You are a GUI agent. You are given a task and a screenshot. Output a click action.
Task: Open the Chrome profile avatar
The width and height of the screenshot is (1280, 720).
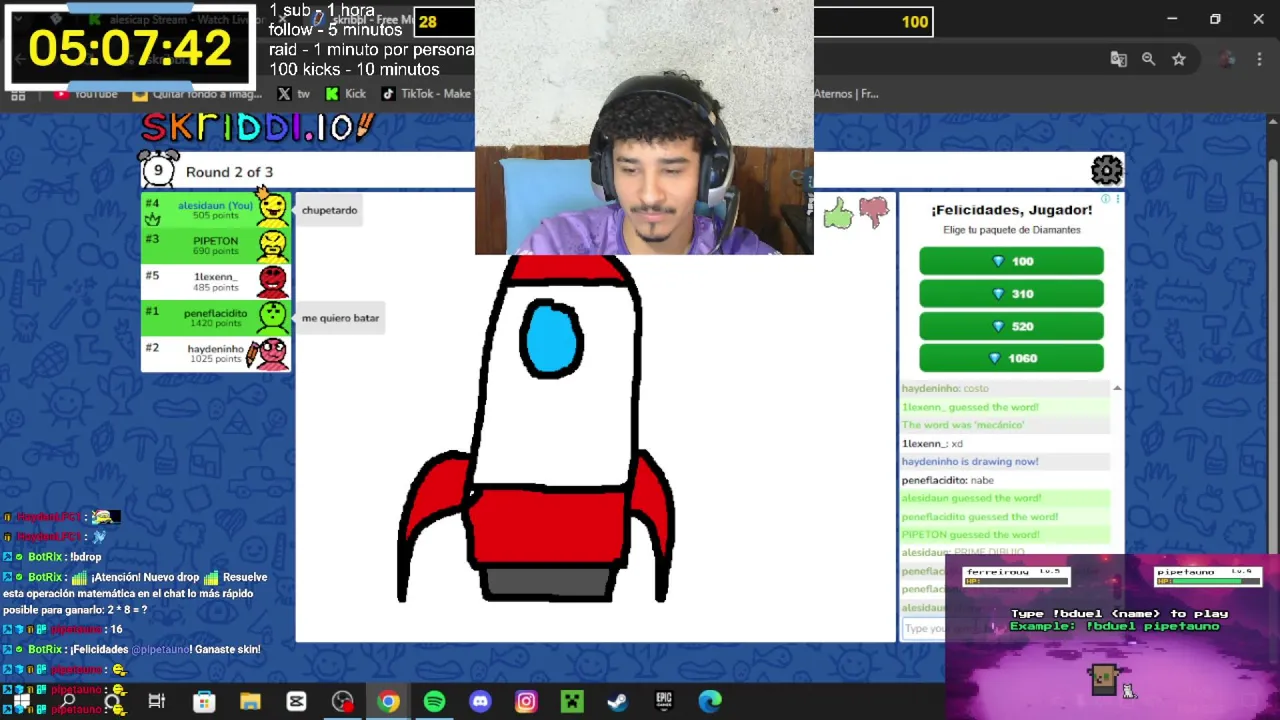[1229, 59]
